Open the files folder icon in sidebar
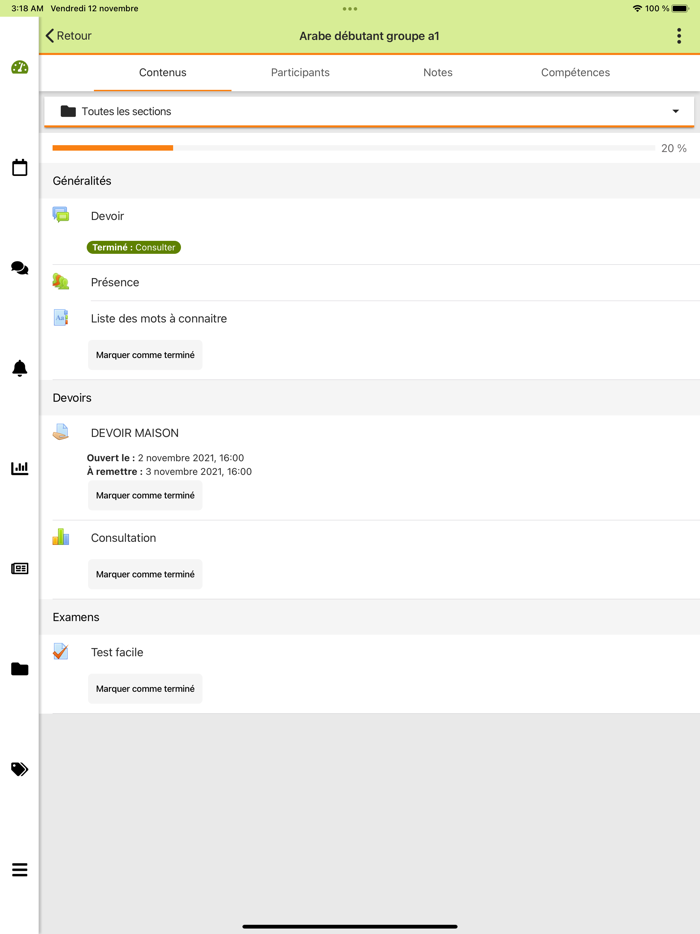Image resolution: width=700 pixels, height=934 pixels. (x=19, y=669)
